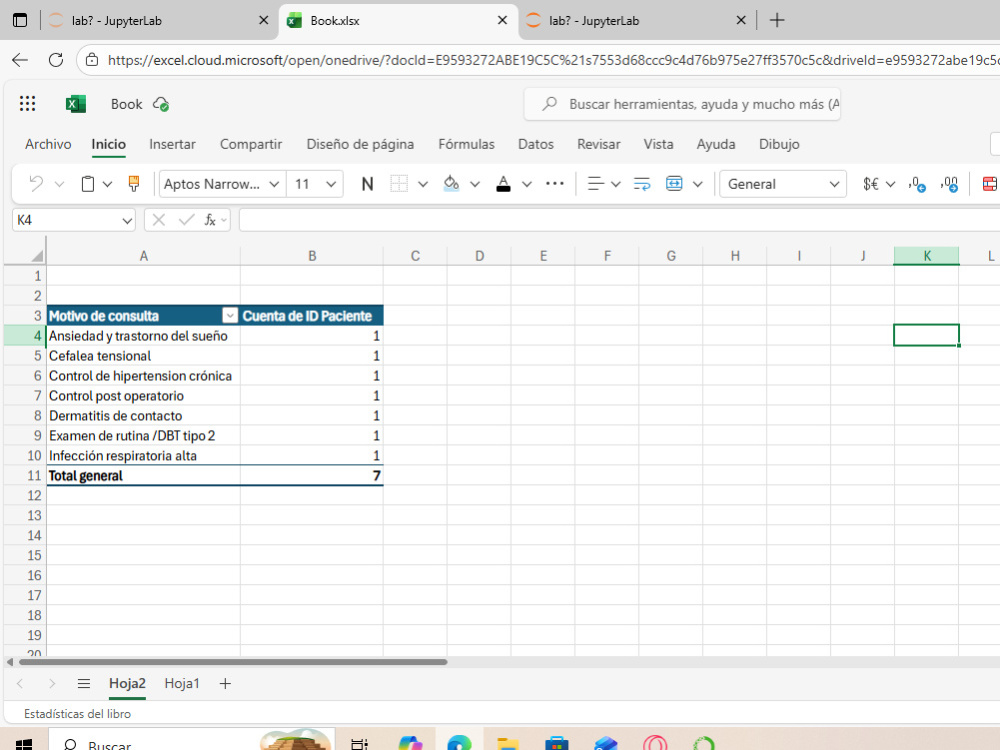Click the Paste clipboard icon
Image resolution: width=1000 pixels, height=750 pixels.
88,184
